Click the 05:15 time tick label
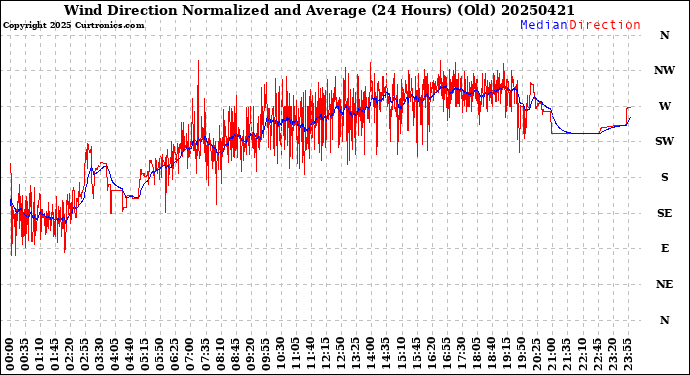This screenshot has width=690, height=375. [145, 354]
